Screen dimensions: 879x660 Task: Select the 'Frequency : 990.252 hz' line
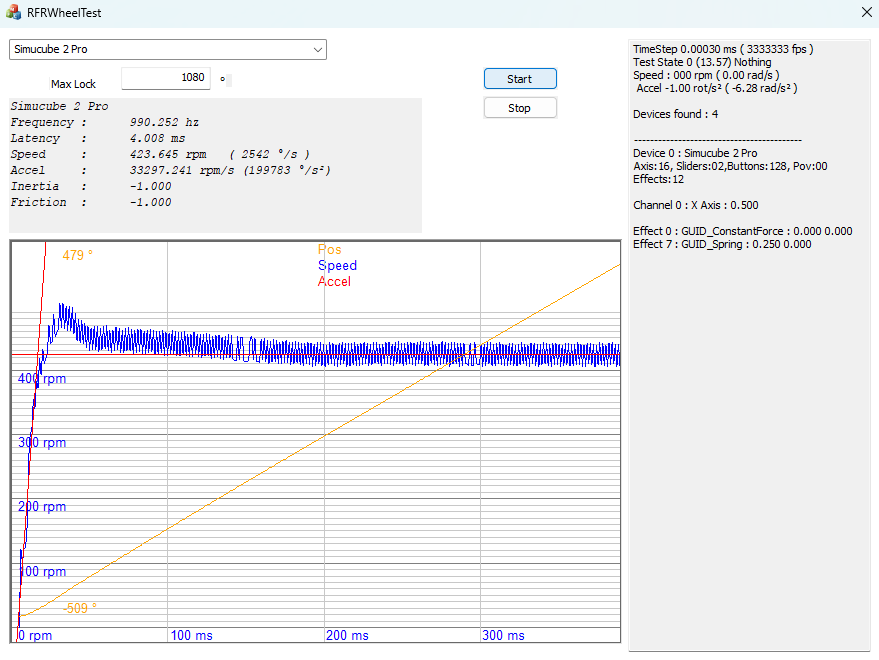pos(105,122)
